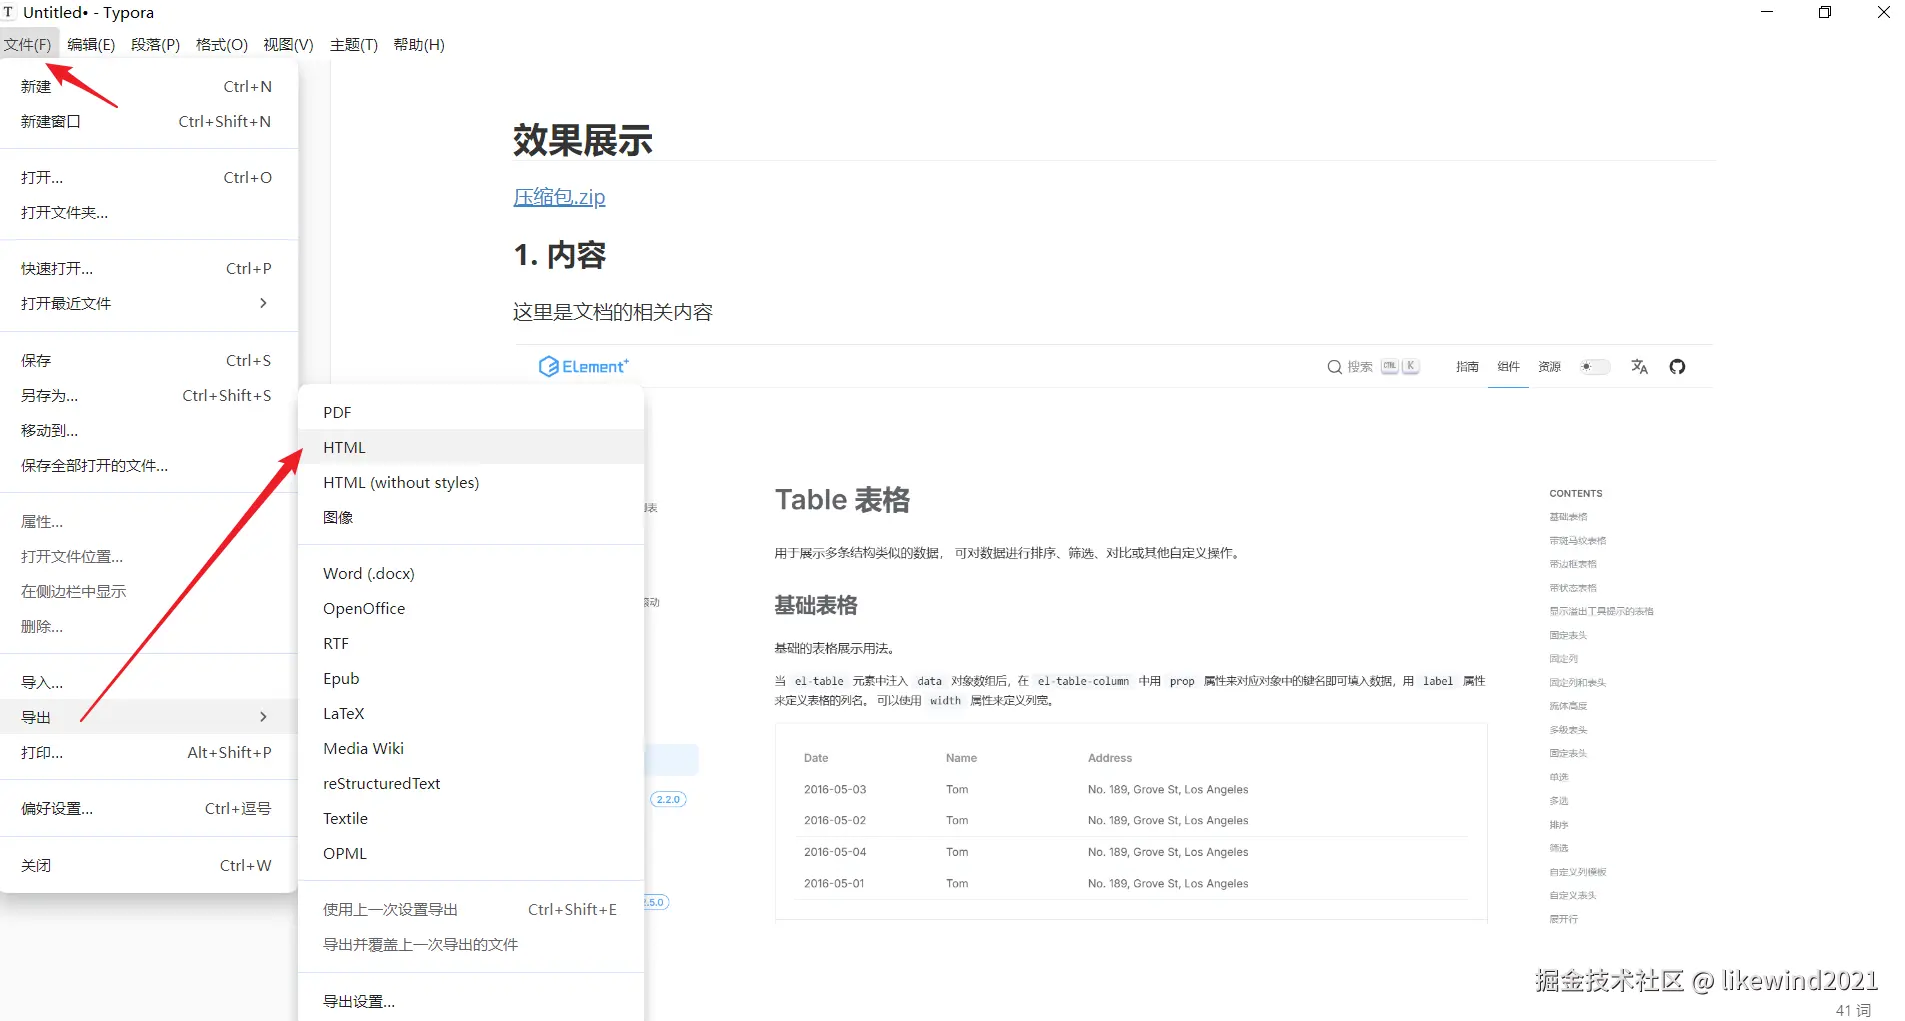This screenshot has width=1905, height=1021.
Task: Select 快速打开... menu entry
Action: click(x=148, y=269)
